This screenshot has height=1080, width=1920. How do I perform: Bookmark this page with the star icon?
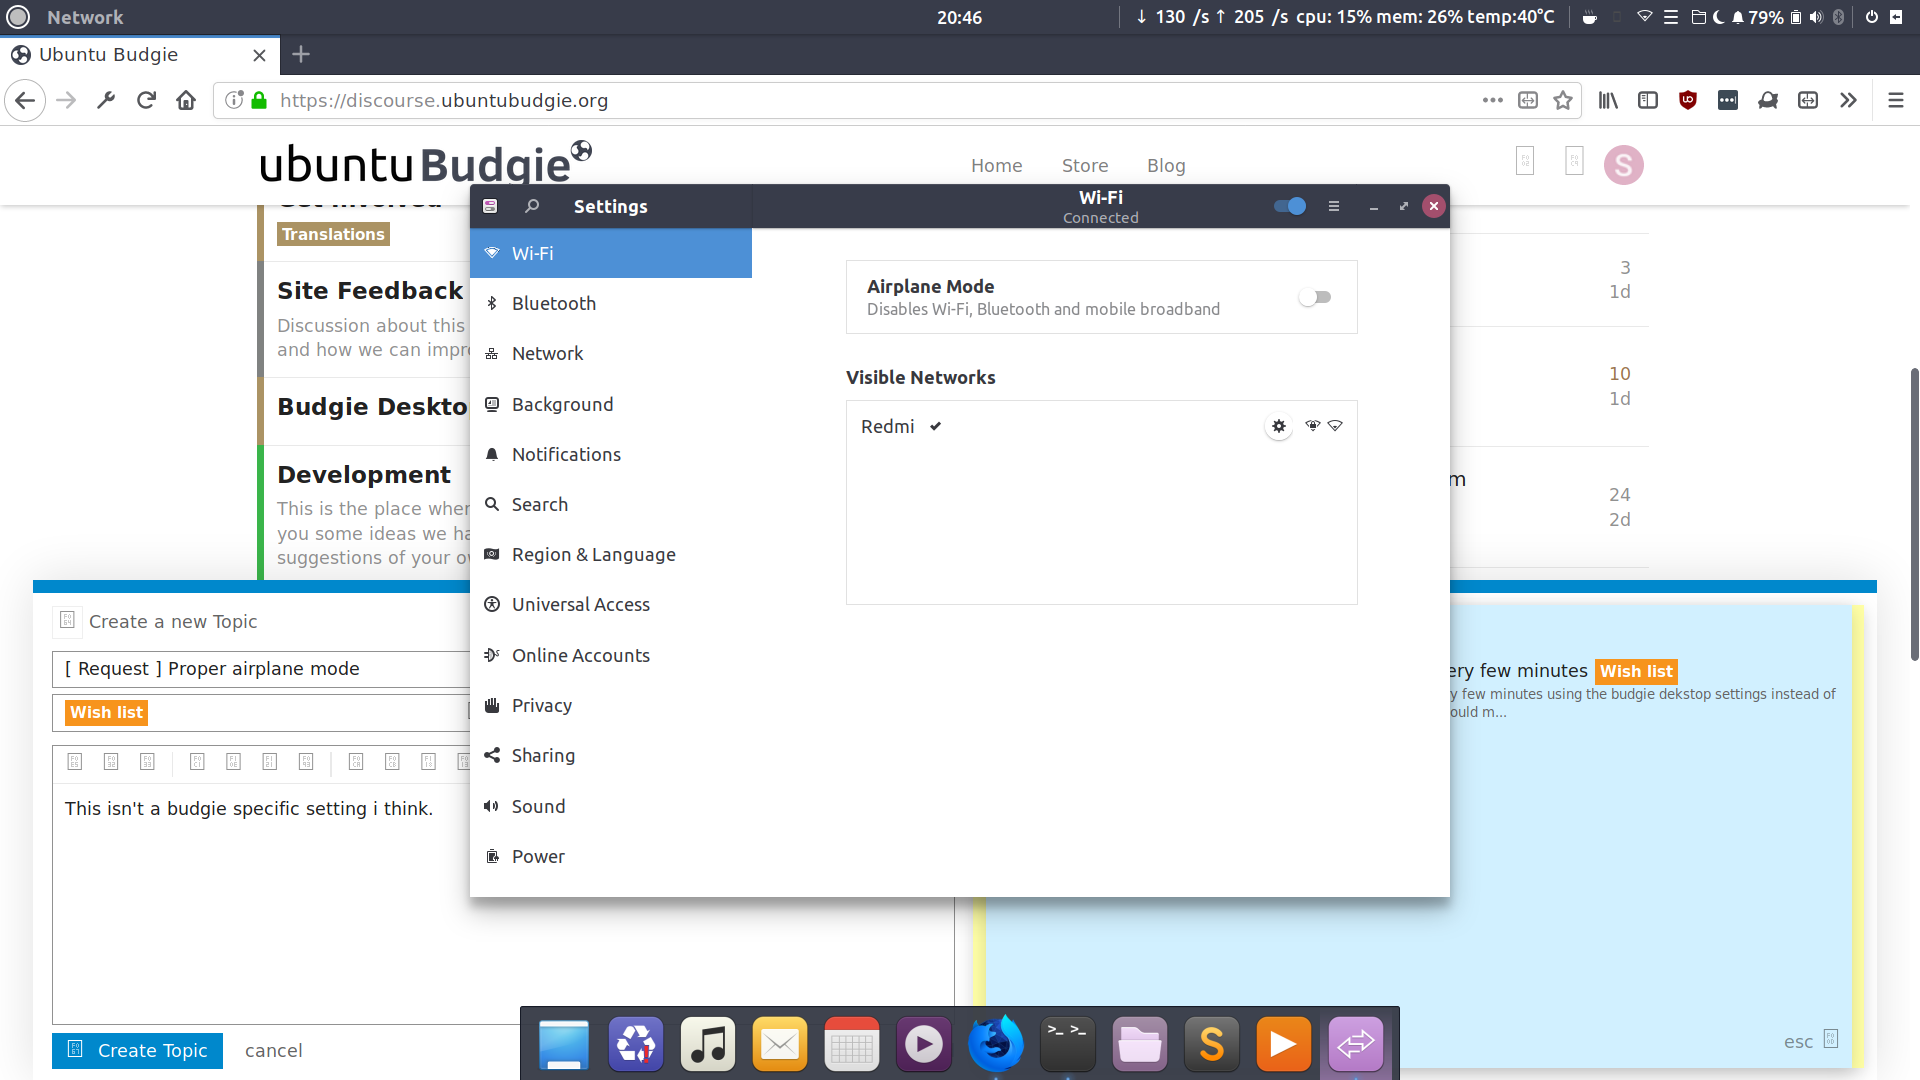point(1563,100)
